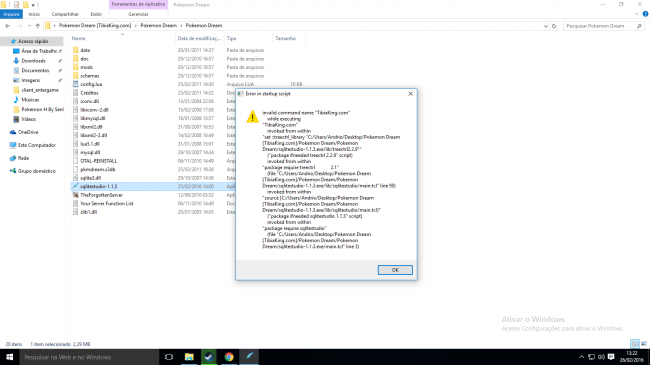Open Steam from the taskbar

point(209,357)
